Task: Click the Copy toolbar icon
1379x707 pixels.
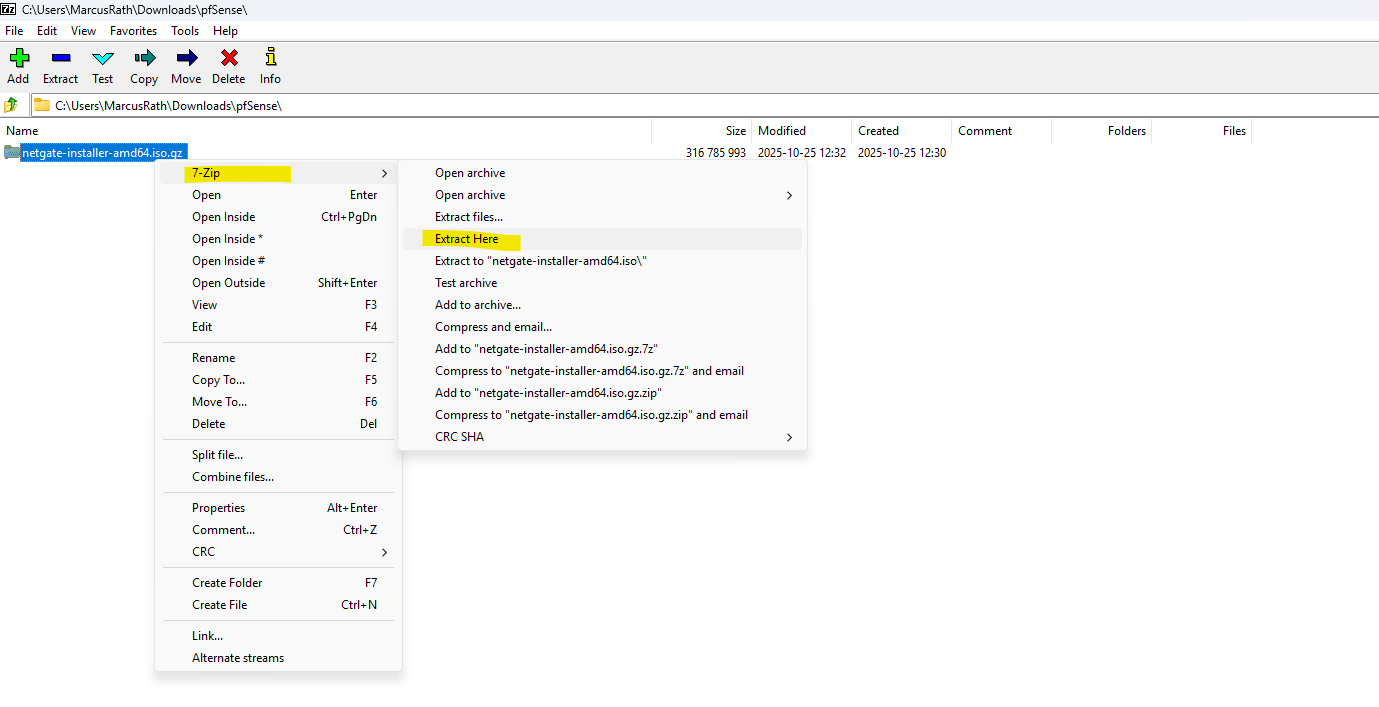Action: pyautogui.click(x=144, y=58)
